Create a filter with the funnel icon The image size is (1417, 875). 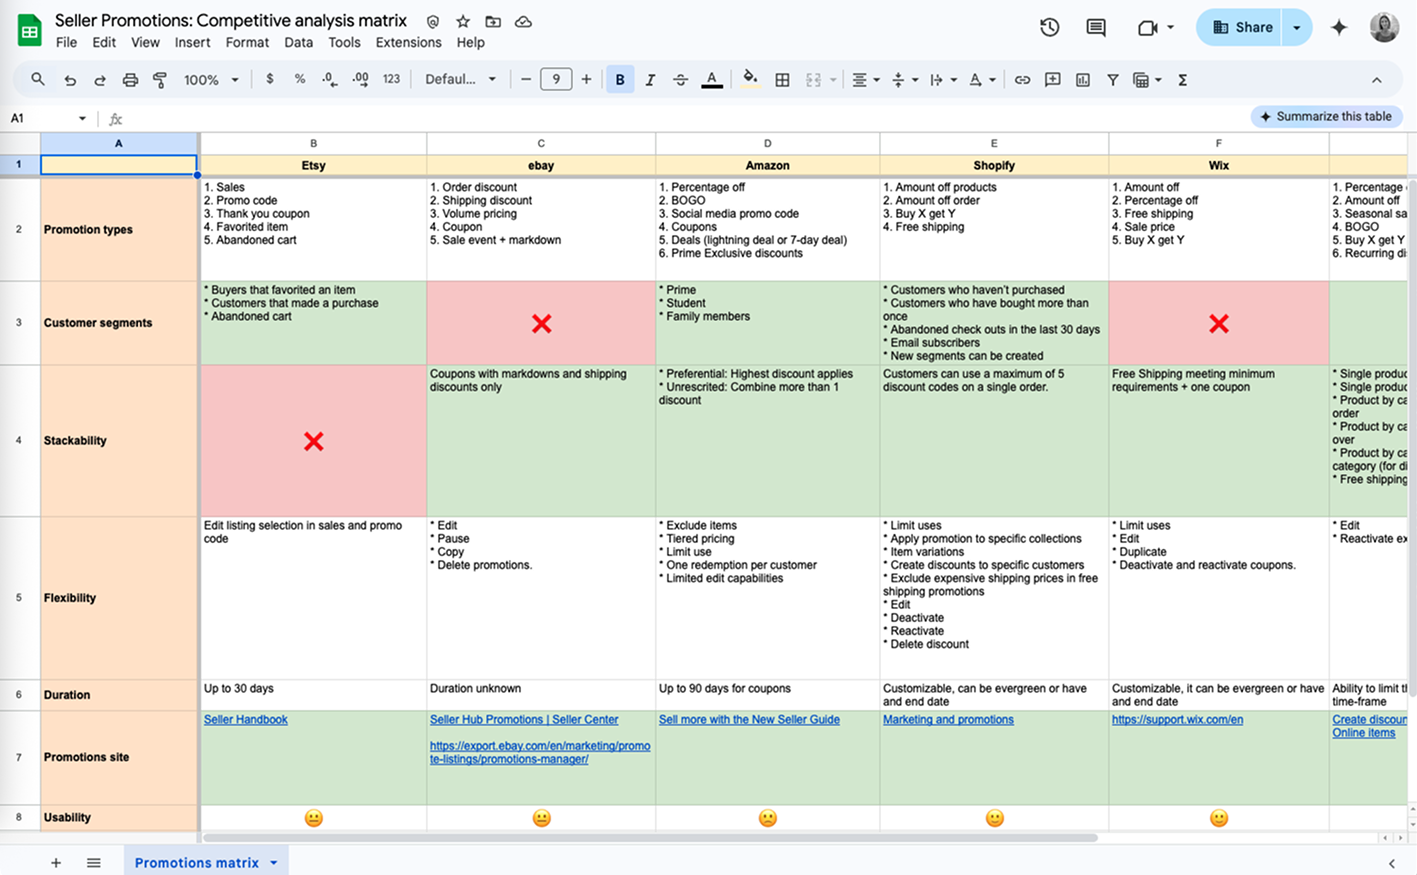[x=1112, y=80]
